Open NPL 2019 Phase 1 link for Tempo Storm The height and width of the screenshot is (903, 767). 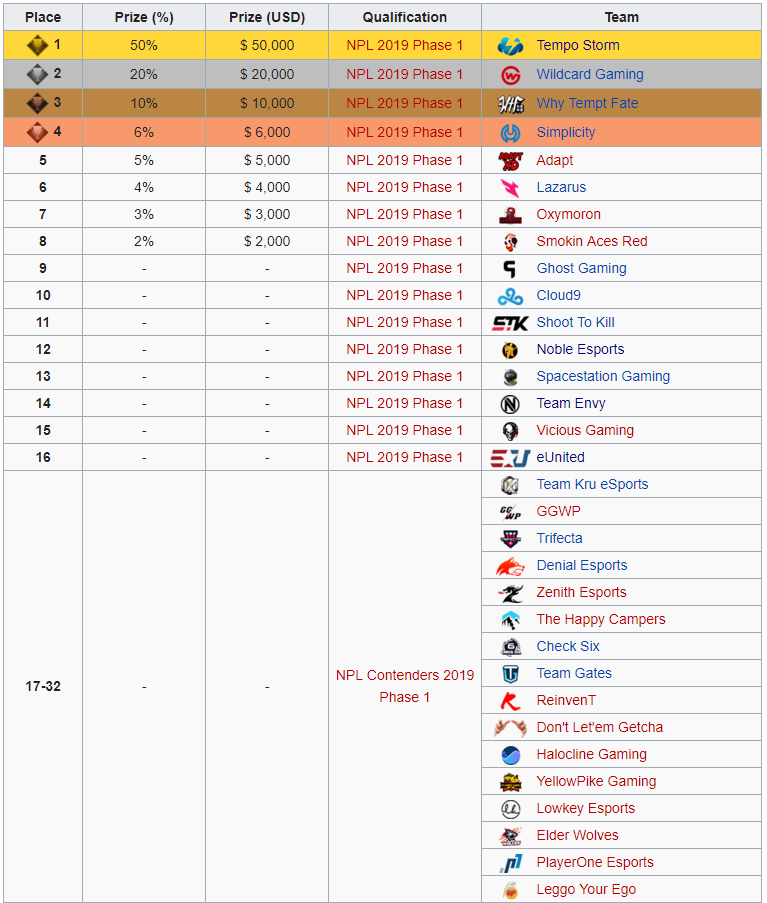coord(405,46)
